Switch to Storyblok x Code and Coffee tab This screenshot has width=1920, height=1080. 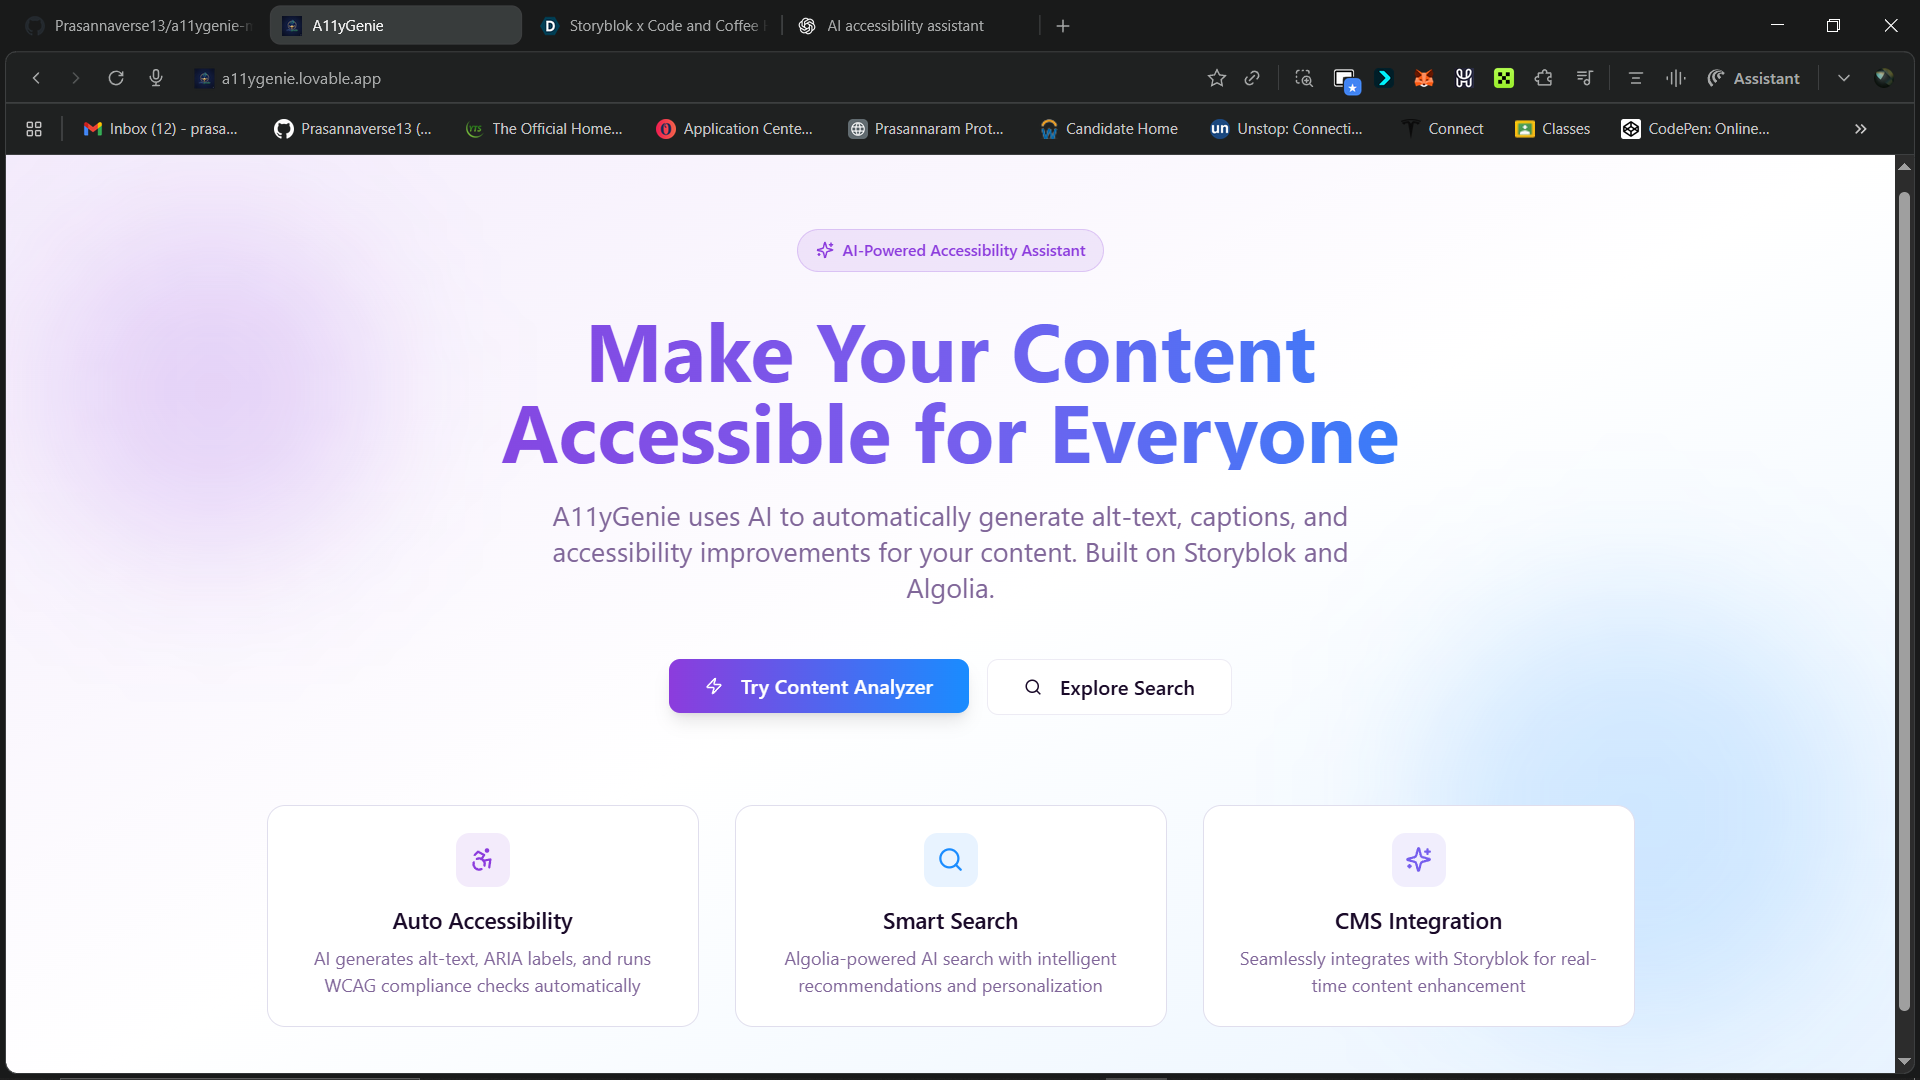coord(655,26)
